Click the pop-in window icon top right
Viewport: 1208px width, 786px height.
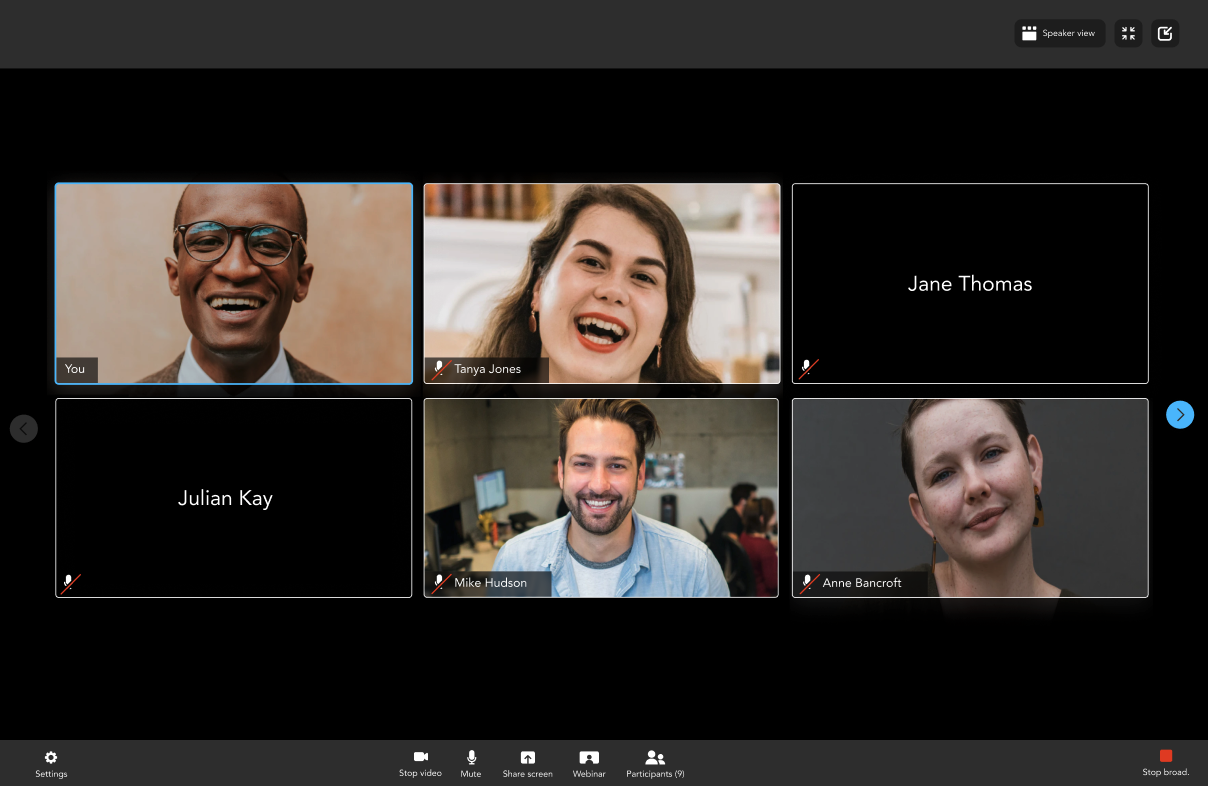pos(1165,33)
